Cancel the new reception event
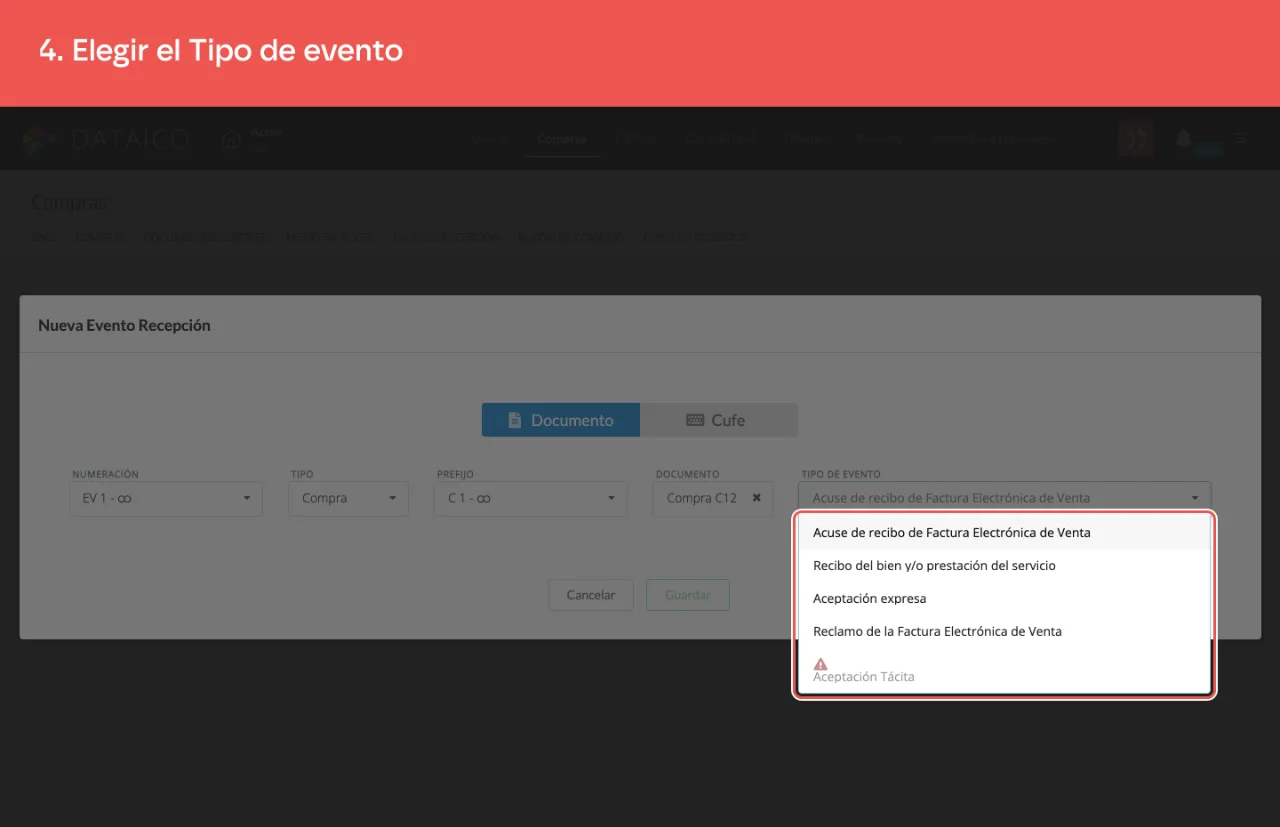 pos(591,595)
